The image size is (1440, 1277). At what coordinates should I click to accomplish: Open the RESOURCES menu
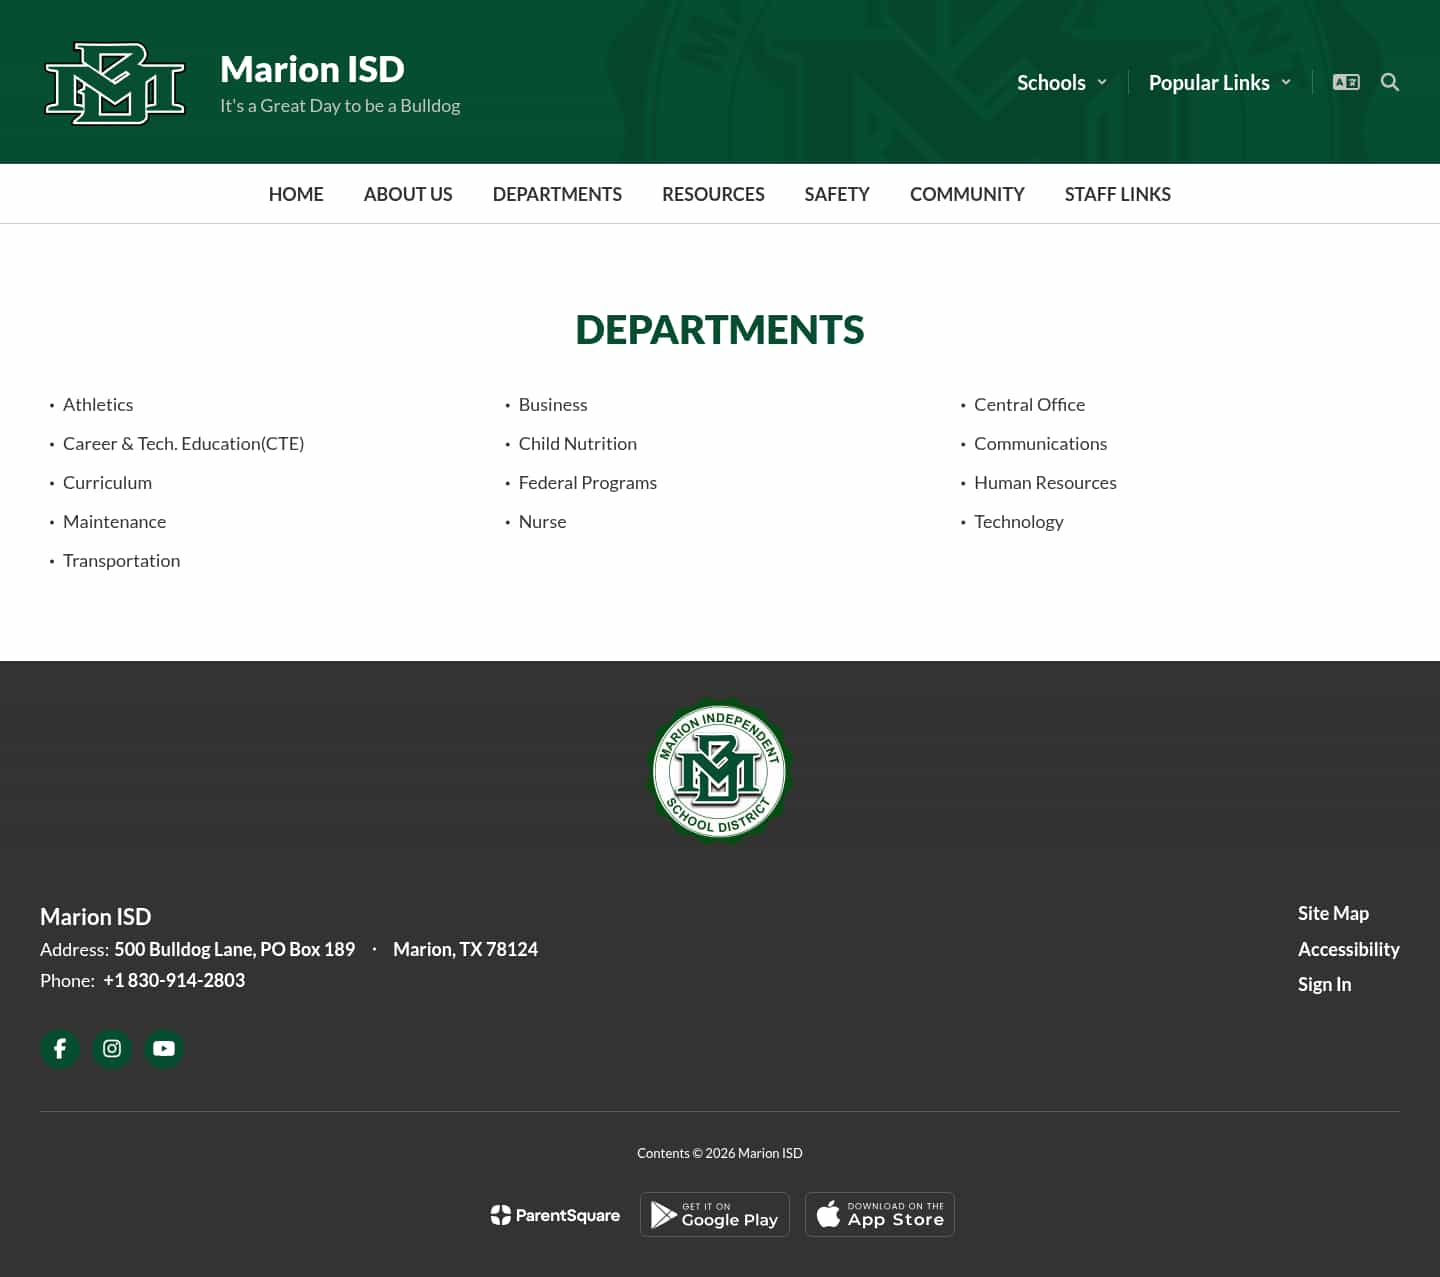(713, 194)
